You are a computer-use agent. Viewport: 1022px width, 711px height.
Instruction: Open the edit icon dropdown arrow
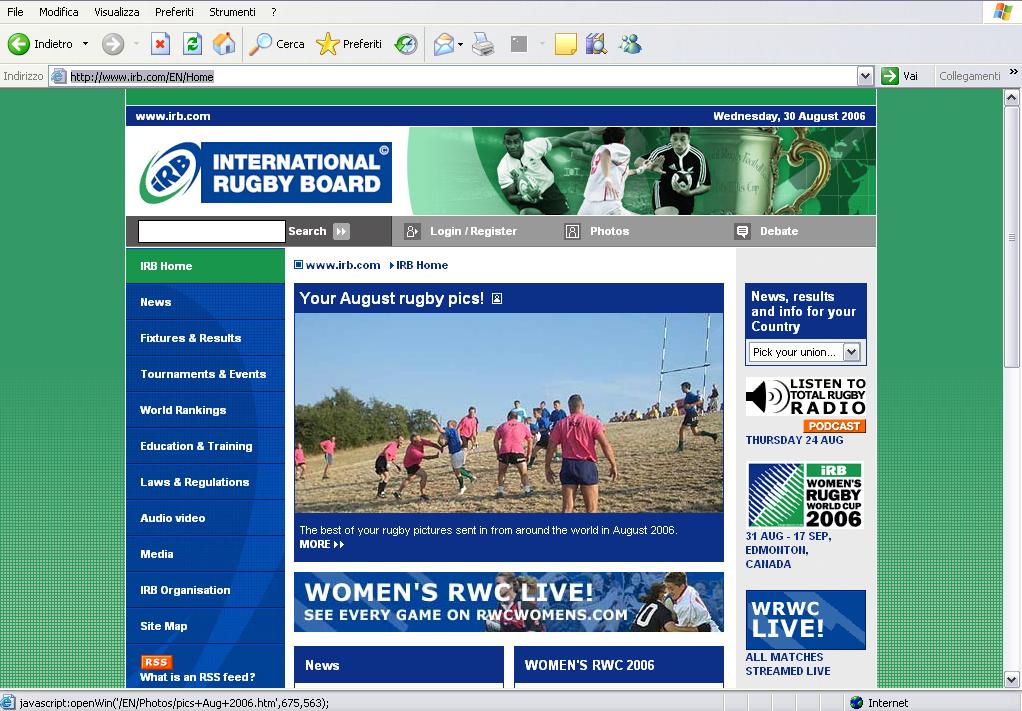pos(542,44)
